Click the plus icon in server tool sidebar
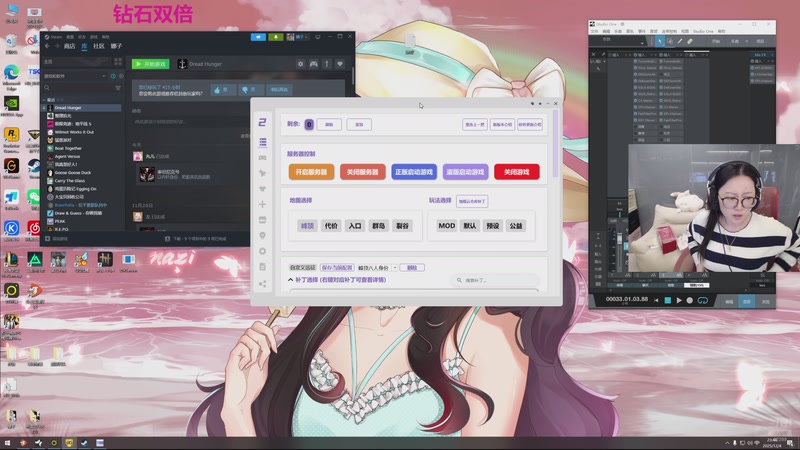This screenshot has height=450, width=800. (262, 204)
